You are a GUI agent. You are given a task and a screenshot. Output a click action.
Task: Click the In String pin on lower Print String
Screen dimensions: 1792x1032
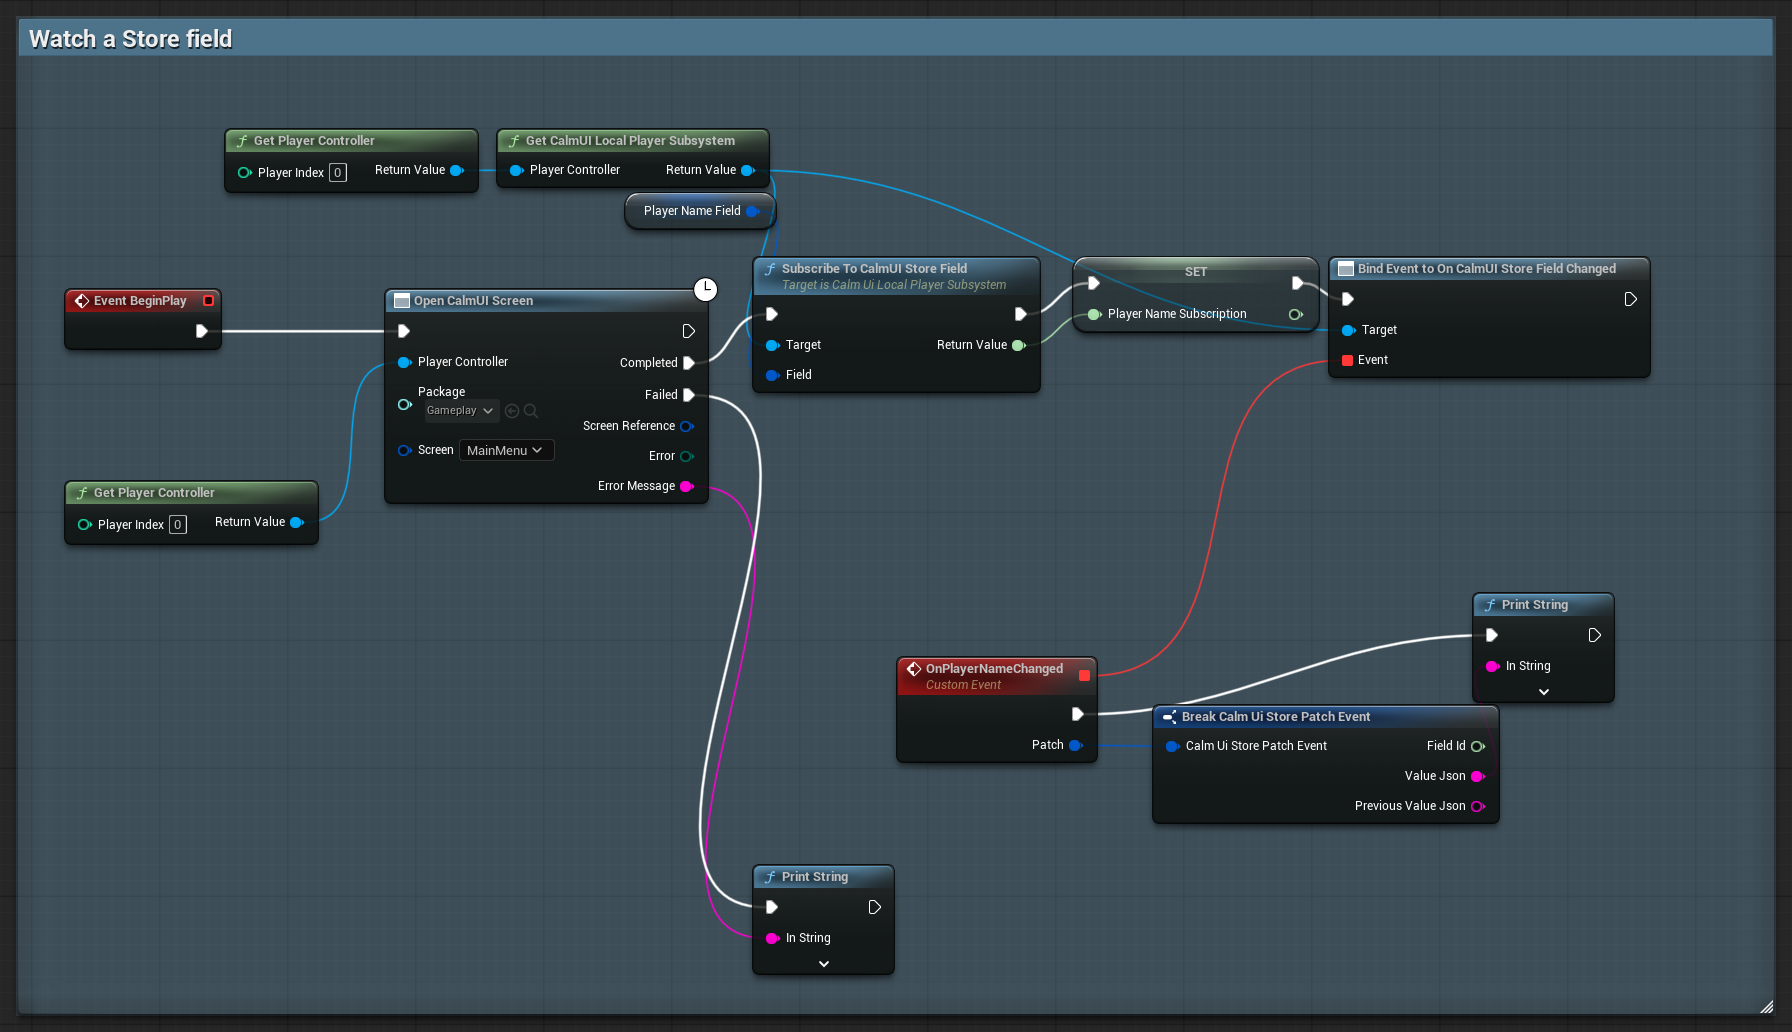[x=772, y=938]
